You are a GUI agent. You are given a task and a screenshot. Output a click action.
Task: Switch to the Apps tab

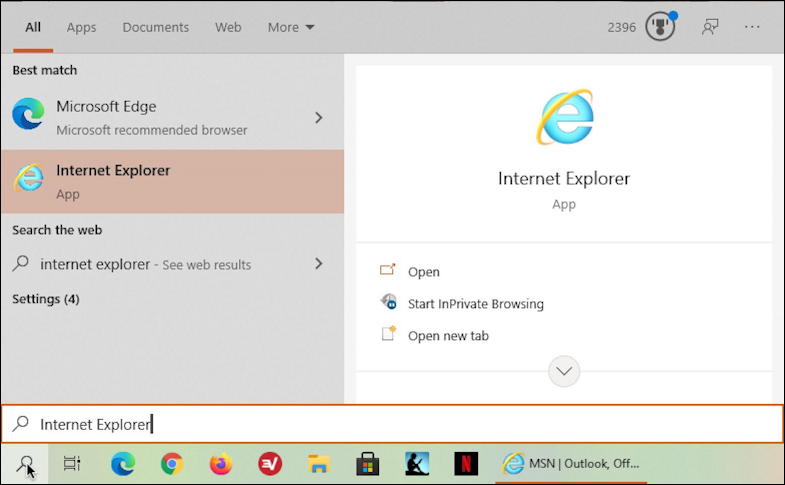(81, 27)
